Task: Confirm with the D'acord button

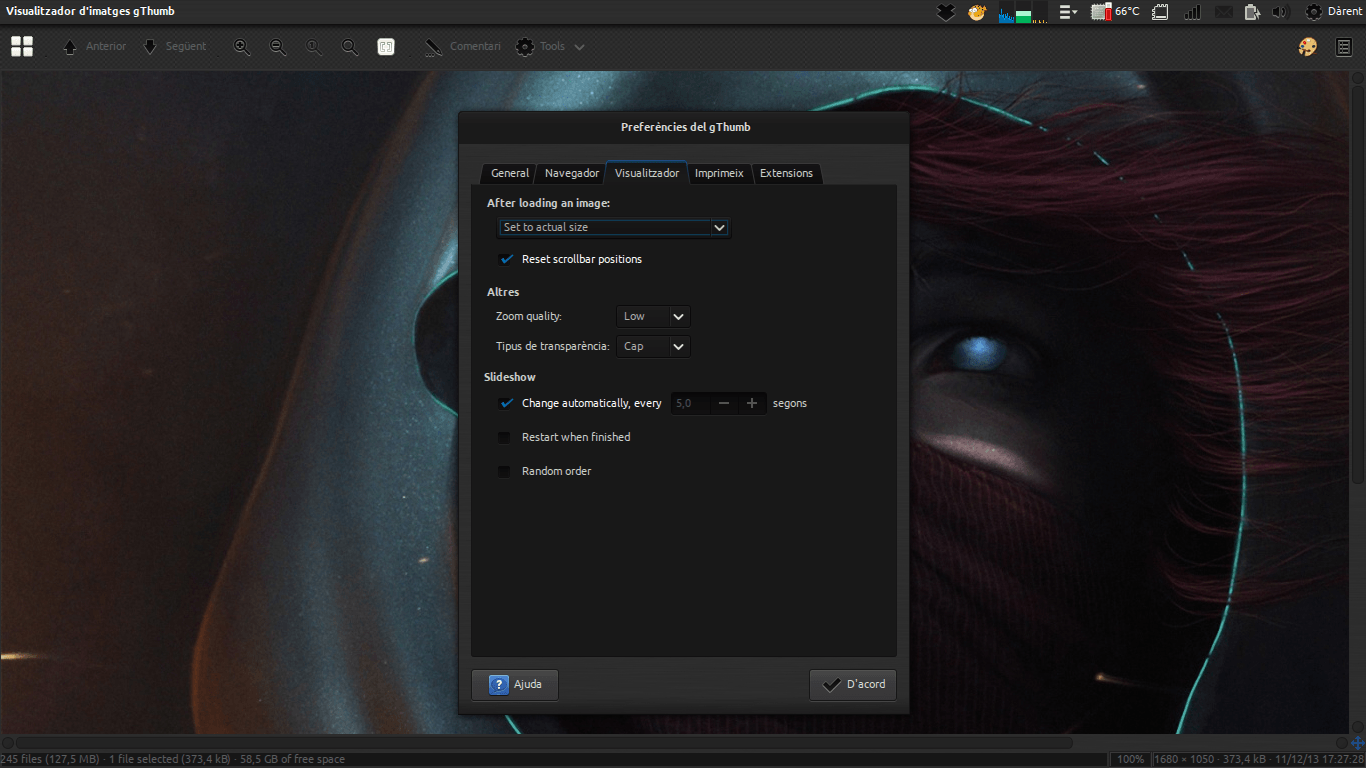Action: tap(853, 685)
